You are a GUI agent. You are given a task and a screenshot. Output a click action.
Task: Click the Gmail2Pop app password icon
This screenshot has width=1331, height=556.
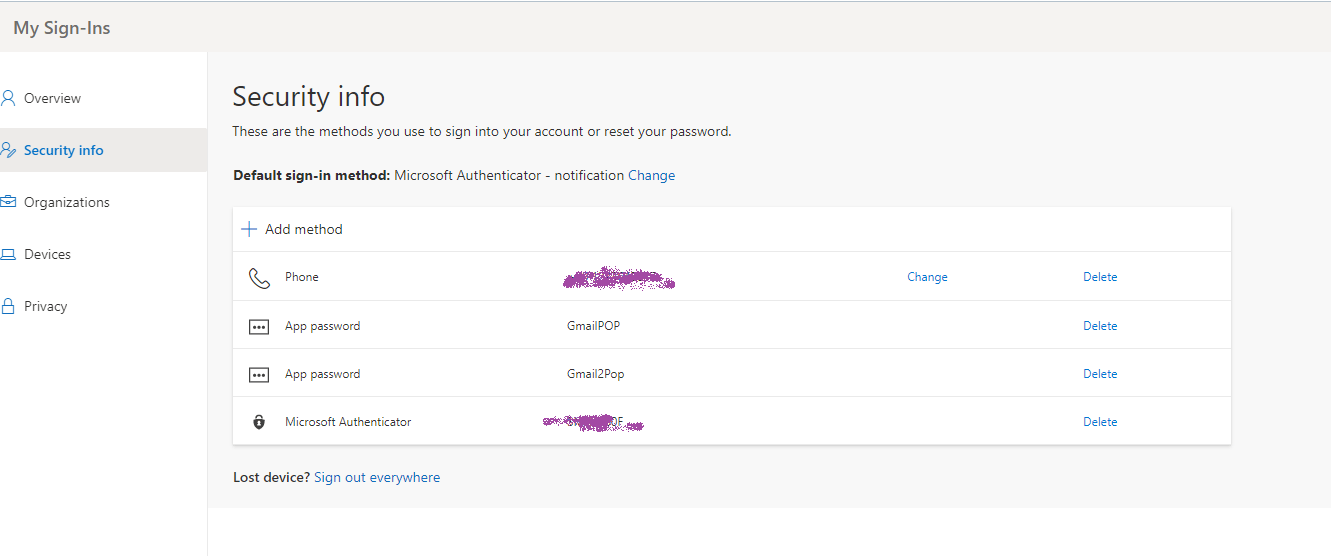(259, 374)
